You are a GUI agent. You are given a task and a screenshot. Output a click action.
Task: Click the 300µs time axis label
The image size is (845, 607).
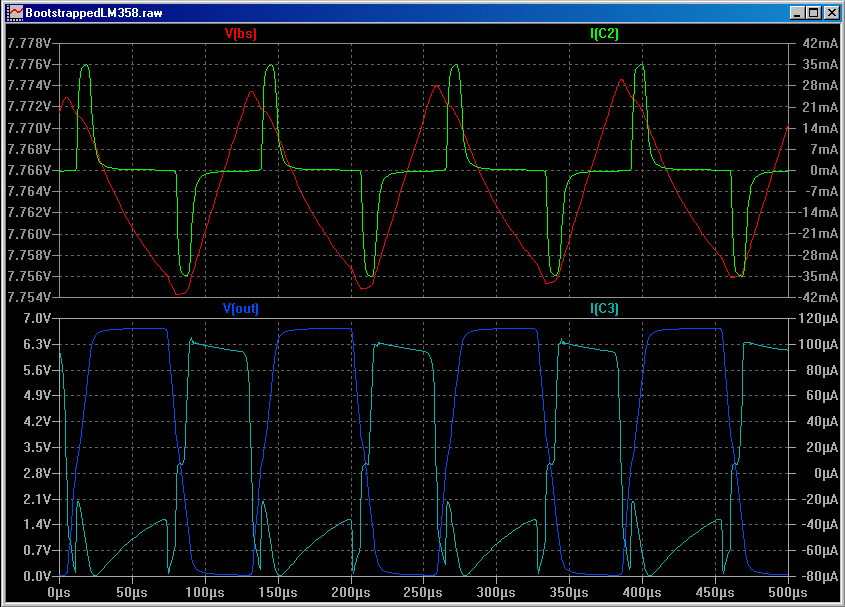[x=496, y=592]
